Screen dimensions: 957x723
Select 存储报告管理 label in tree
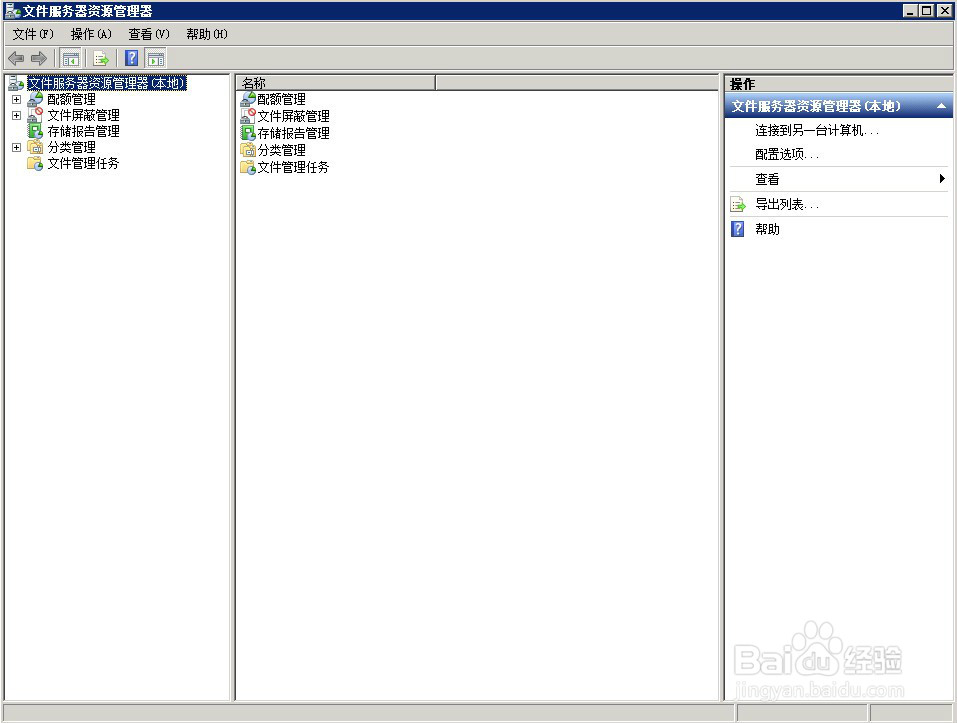click(84, 131)
